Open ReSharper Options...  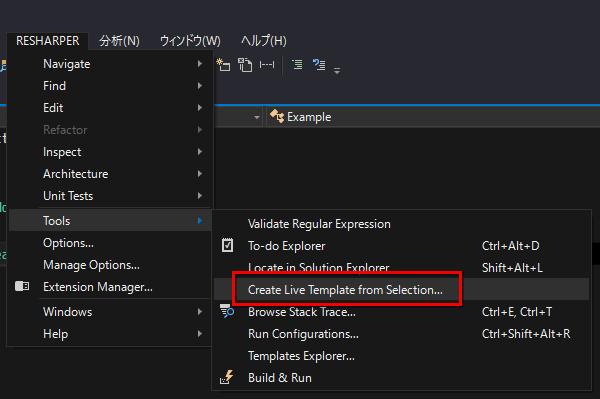[110, 243]
